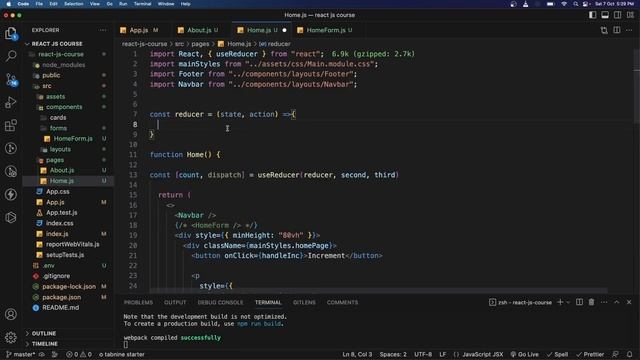This screenshot has width=640, height=360.
Task: Open the Selection menu in menu bar
Action: pos(73,4)
